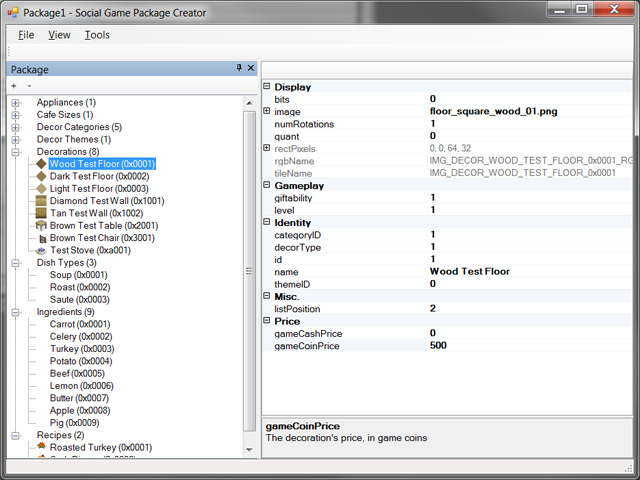Viewport: 640px width, 480px height.
Task: Expand the Appliances tree node
Action: click(16, 102)
